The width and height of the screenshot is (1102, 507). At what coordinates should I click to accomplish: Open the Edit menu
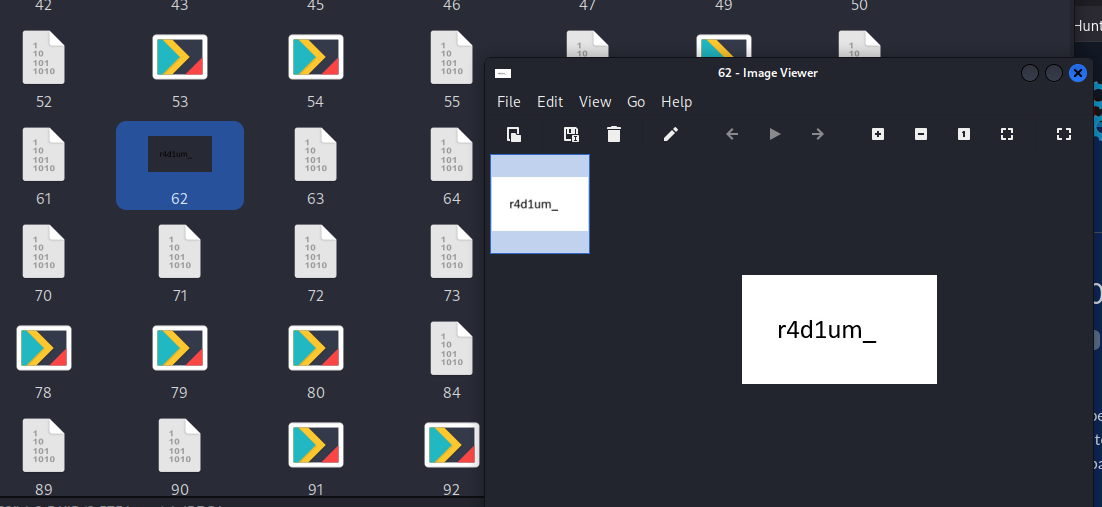pos(550,102)
